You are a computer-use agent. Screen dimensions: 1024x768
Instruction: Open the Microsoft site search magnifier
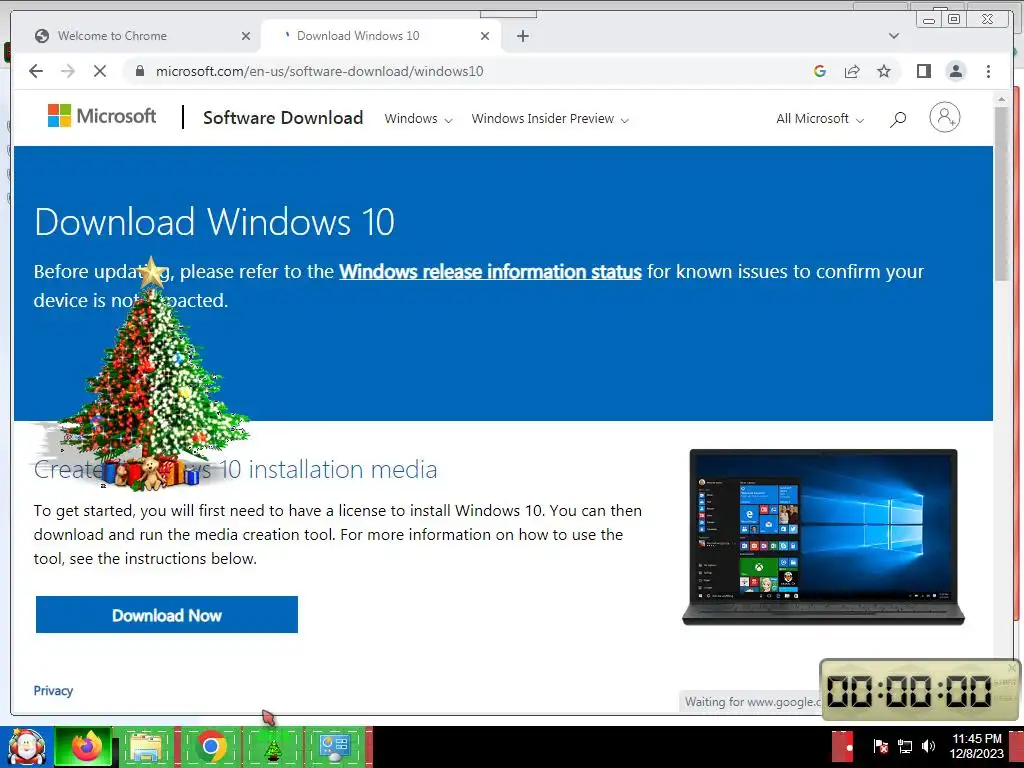(x=898, y=119)
